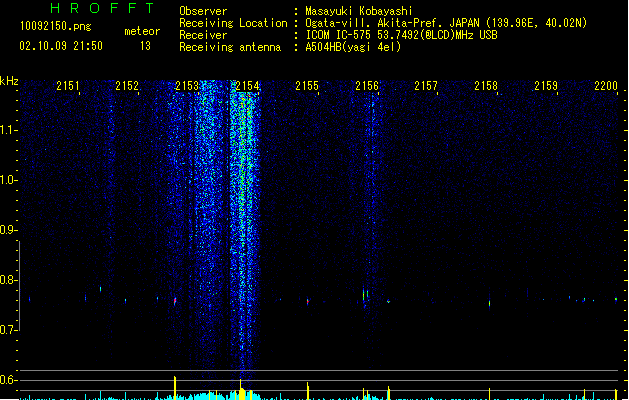Click the Observer label
The width and height of the screenshot is (629, 400).
coord(203,11)
